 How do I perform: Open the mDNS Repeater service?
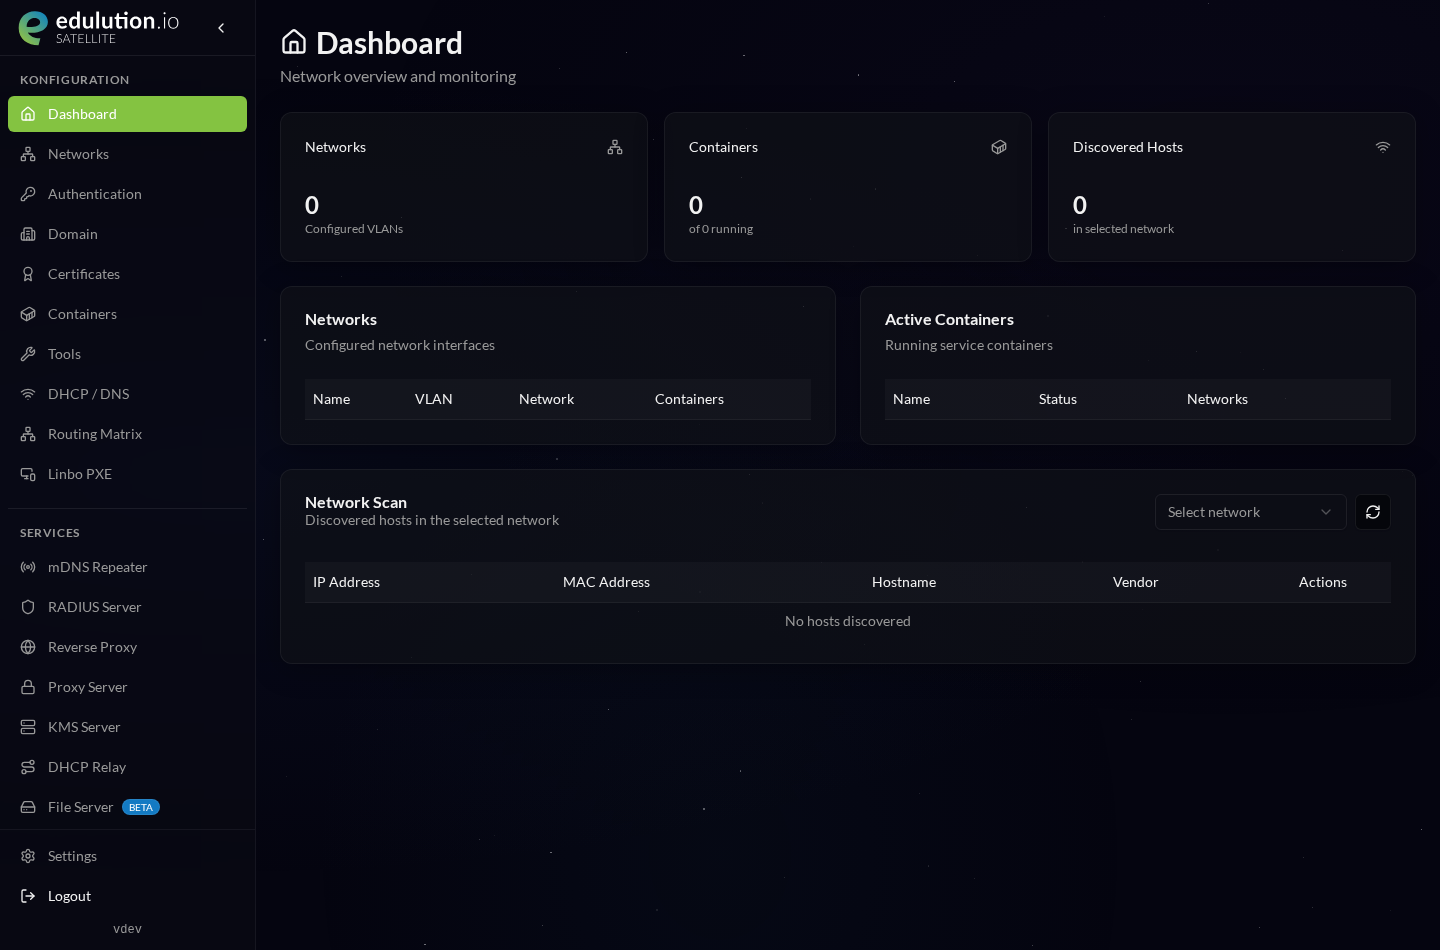click(127, 567)
